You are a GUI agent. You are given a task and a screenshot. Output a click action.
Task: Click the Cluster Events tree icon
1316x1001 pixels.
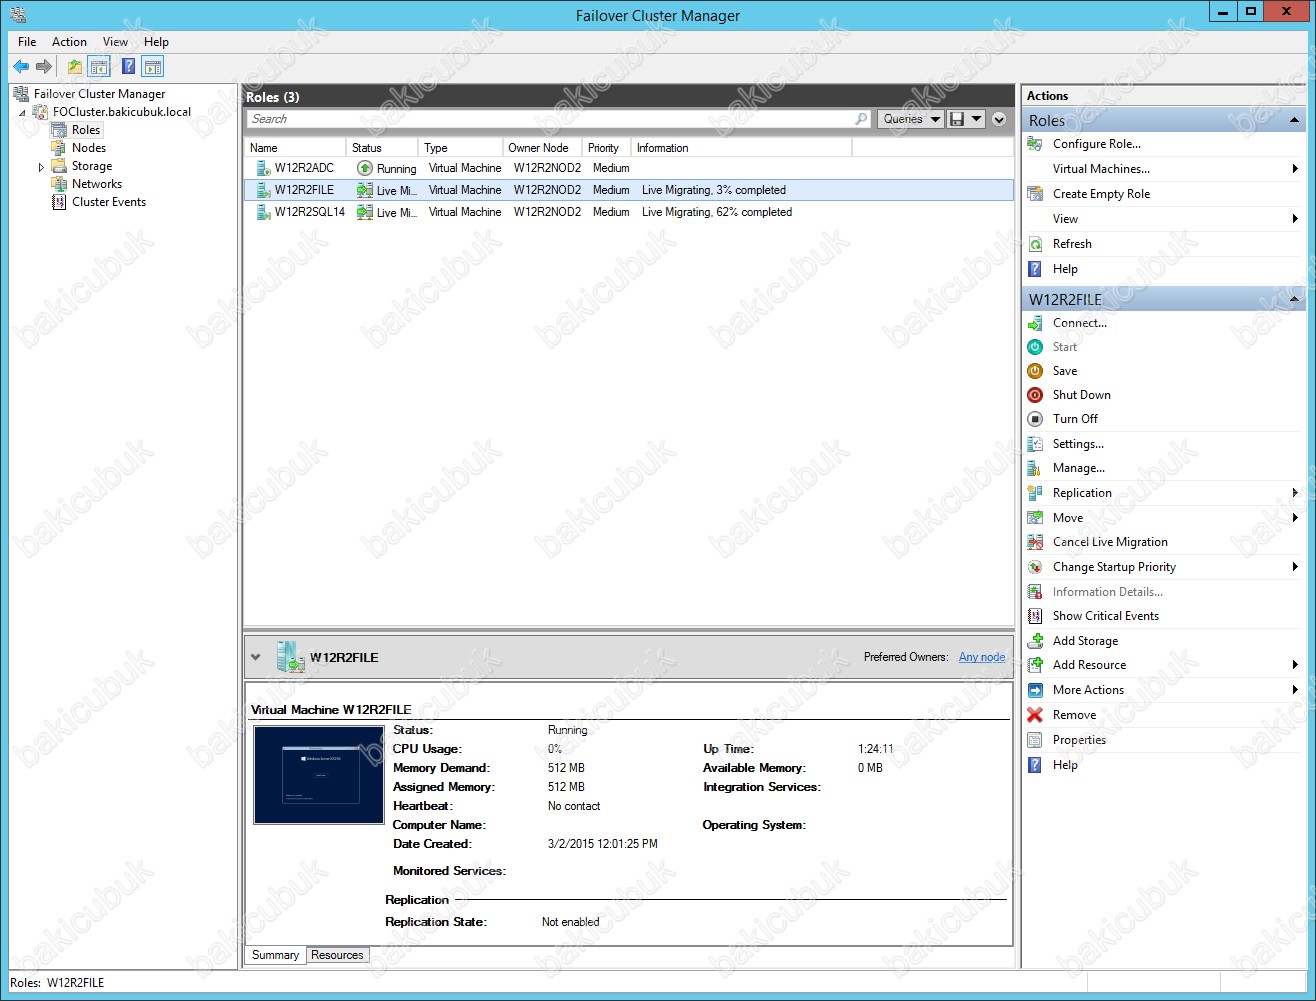[x=59, y=202]
